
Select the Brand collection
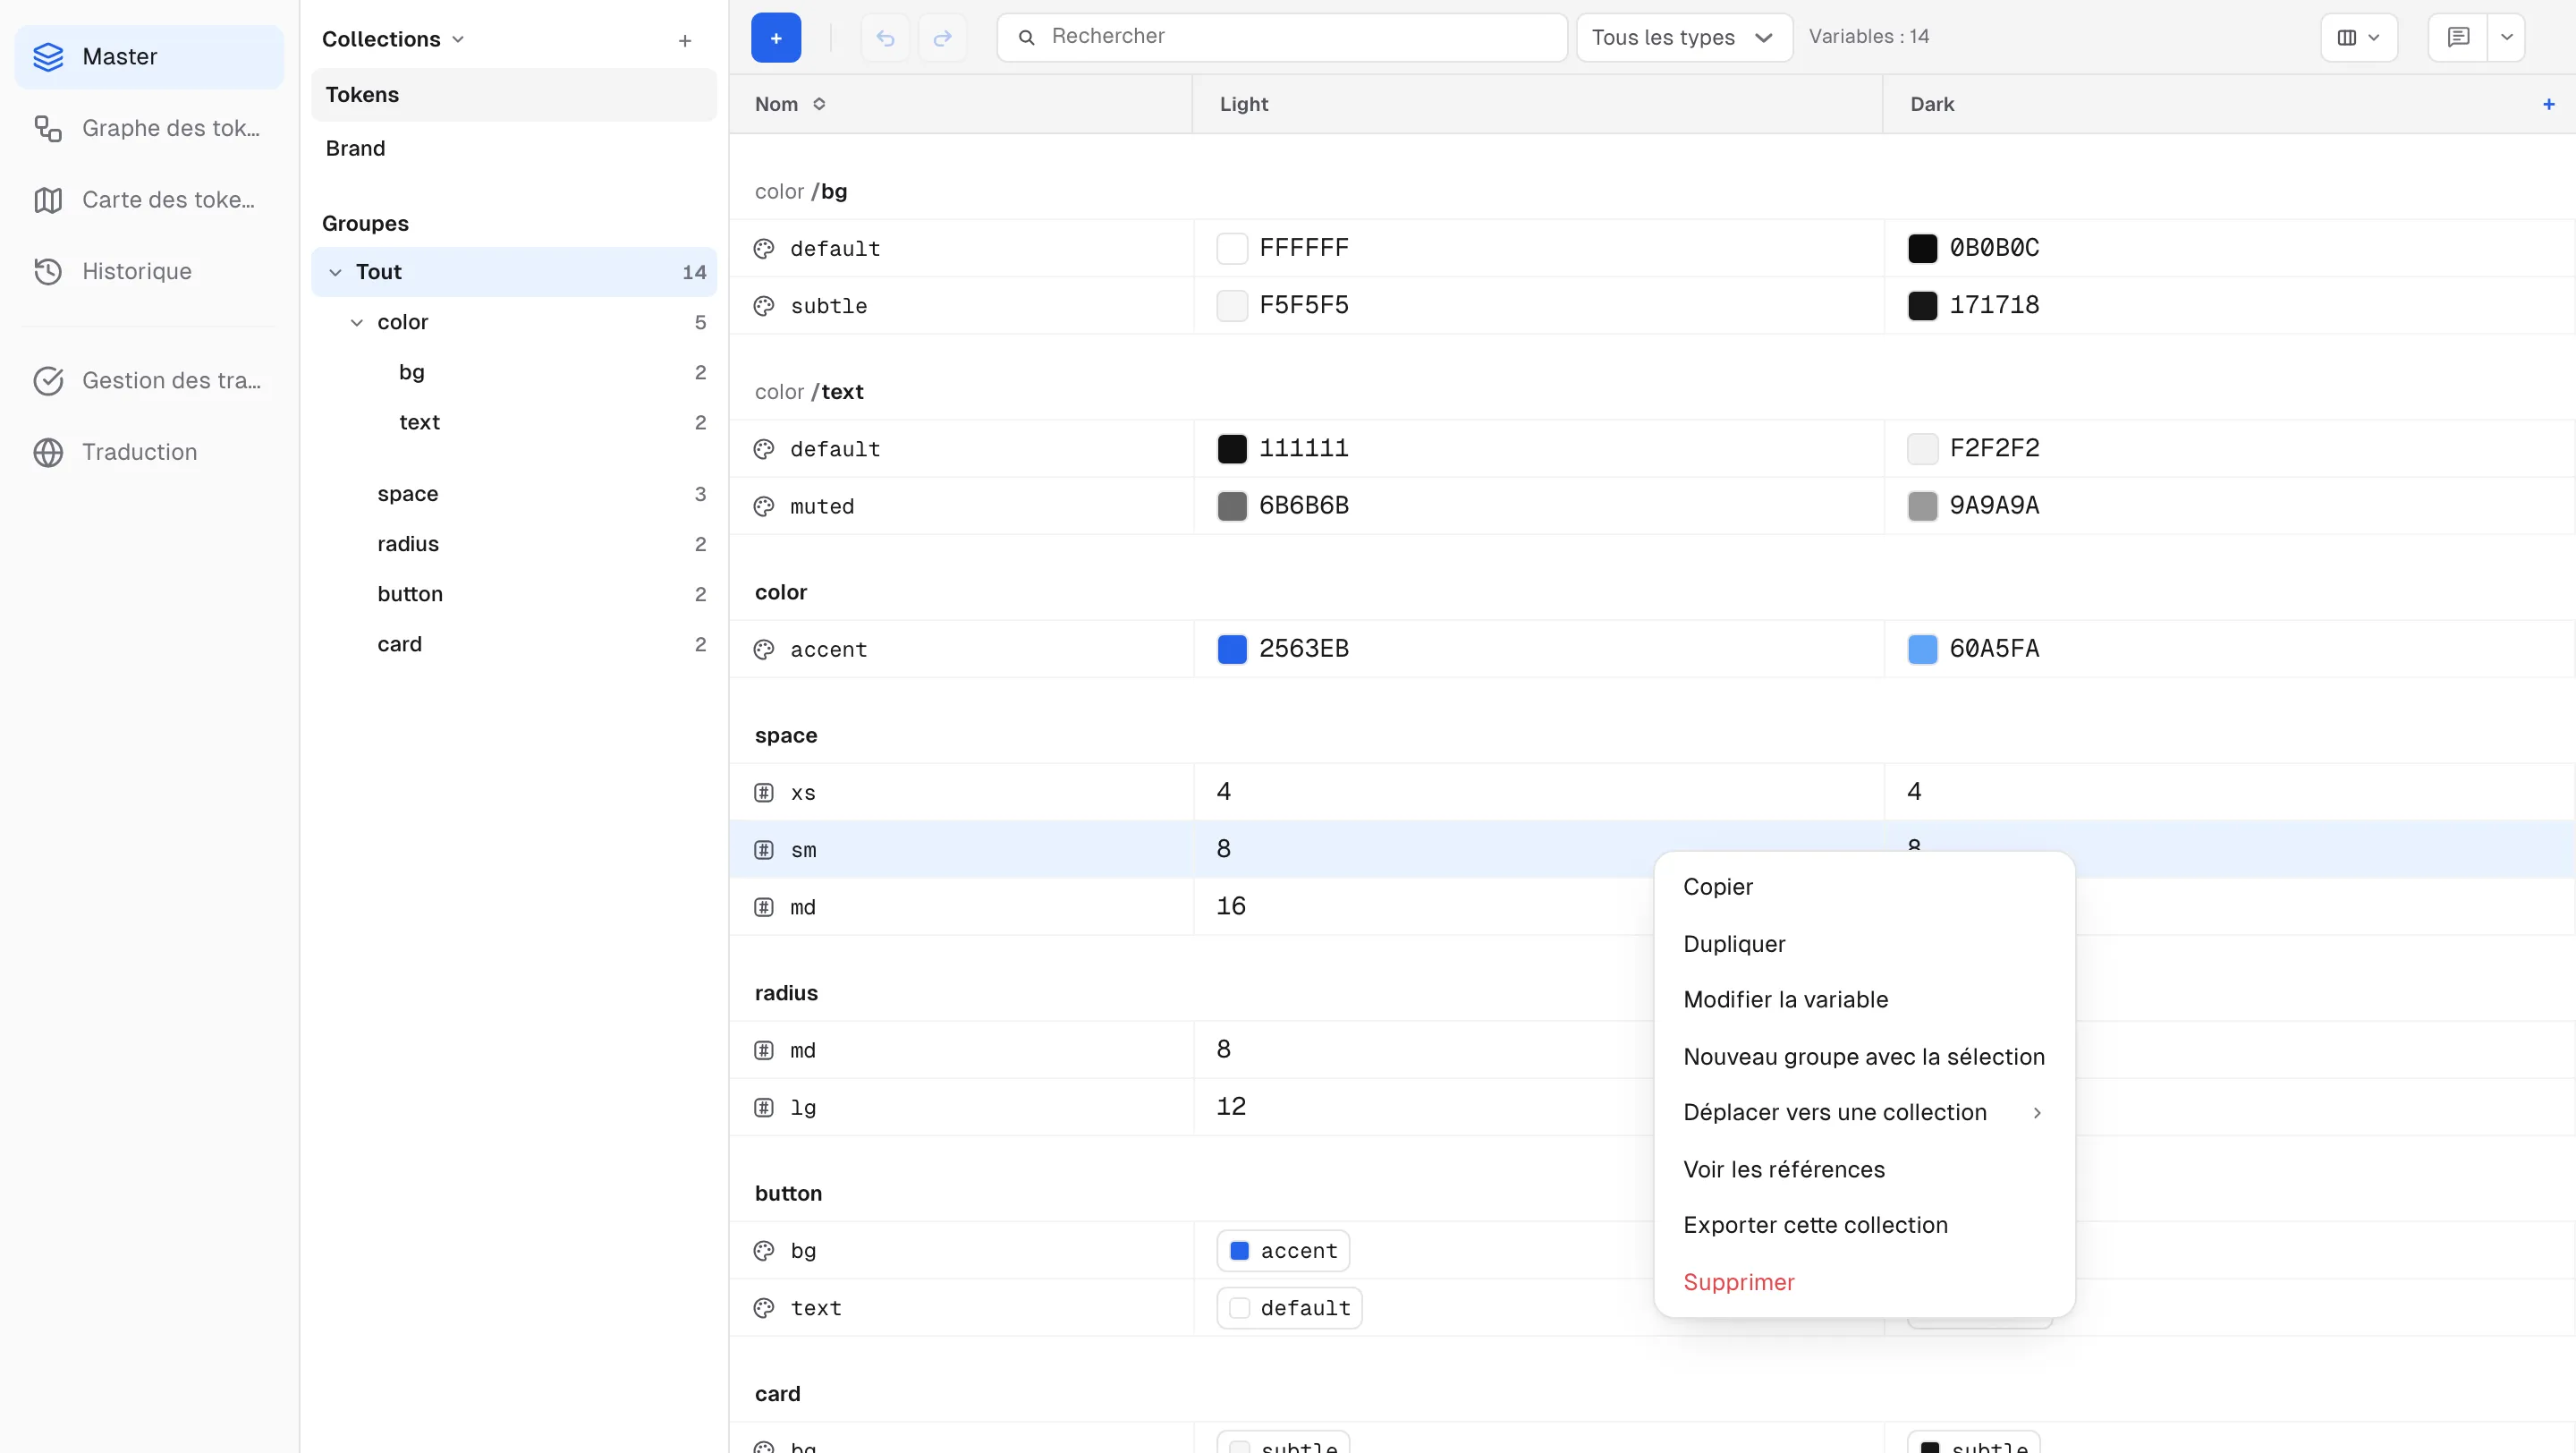point(514,149)
